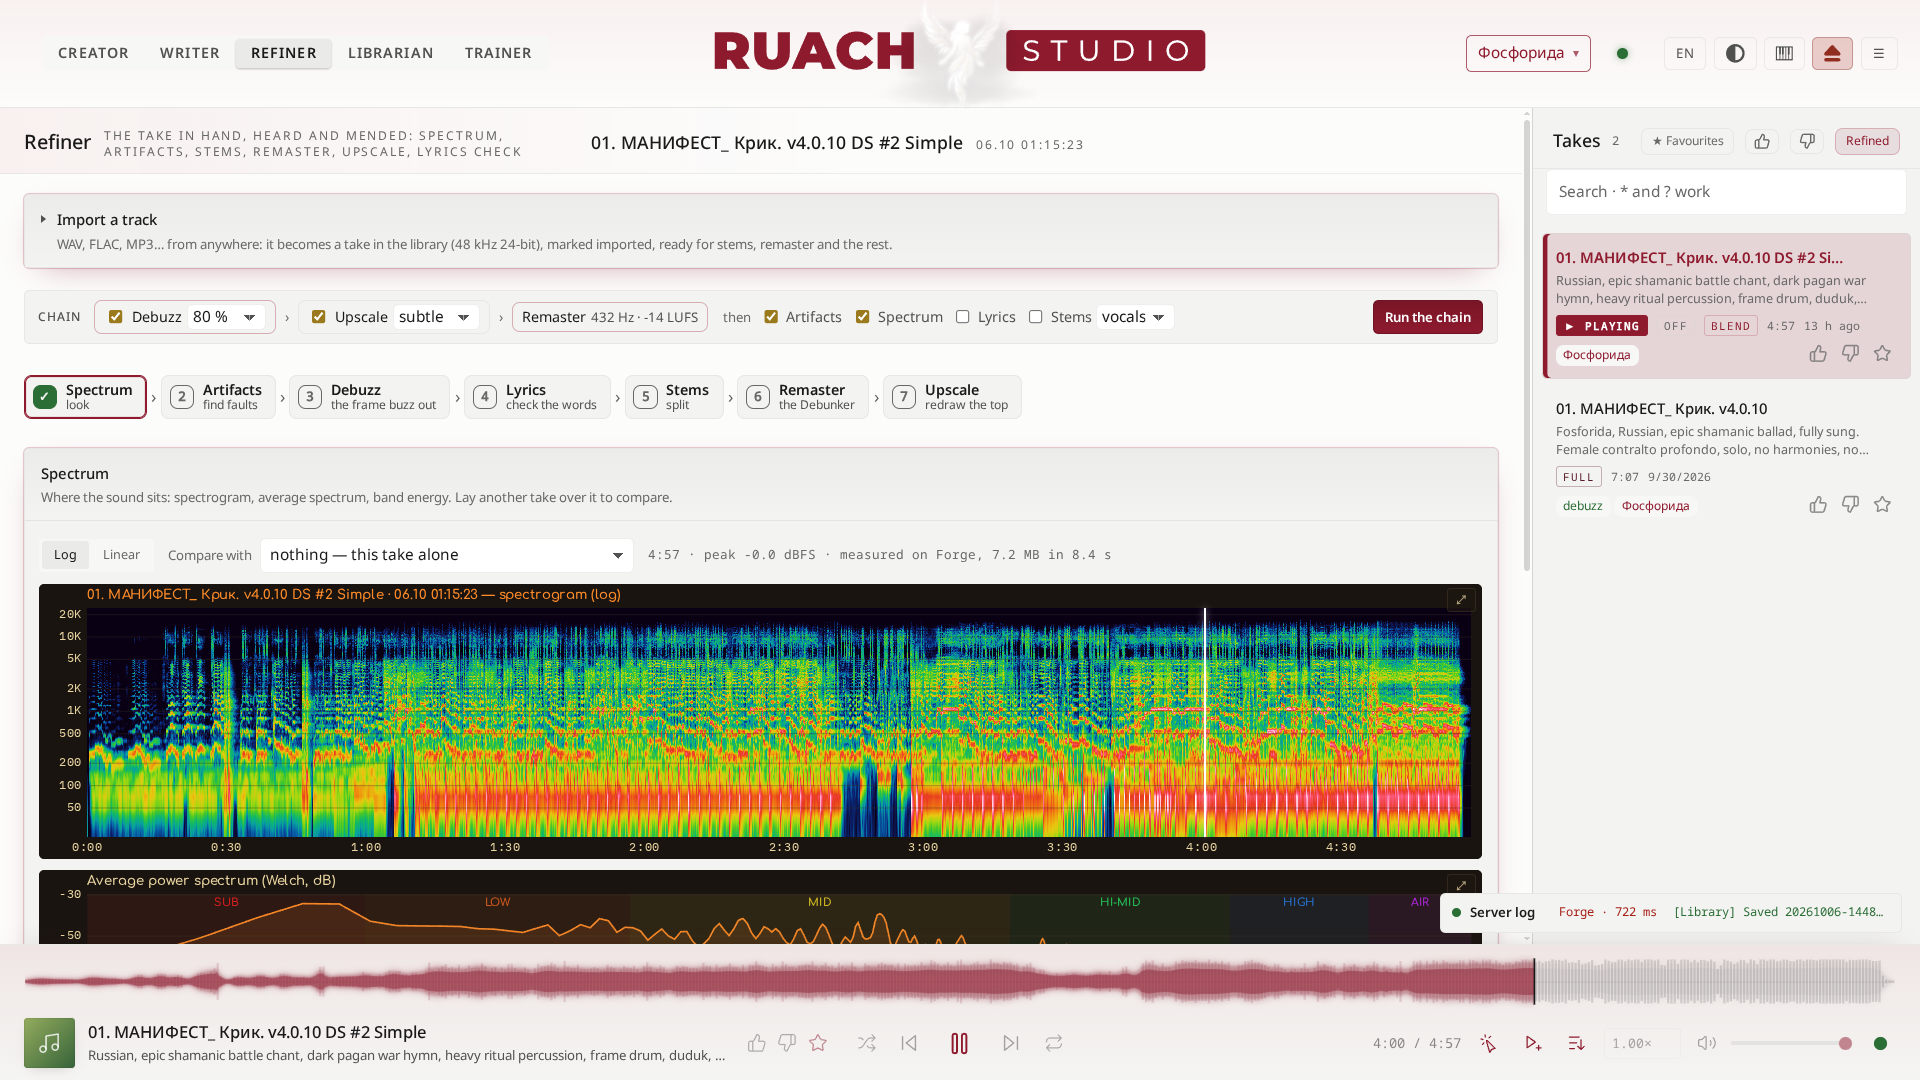Screen dimensions: 1920x1080
Task: Open the queue list icon in player
Action: (x=1576, y=1043)
